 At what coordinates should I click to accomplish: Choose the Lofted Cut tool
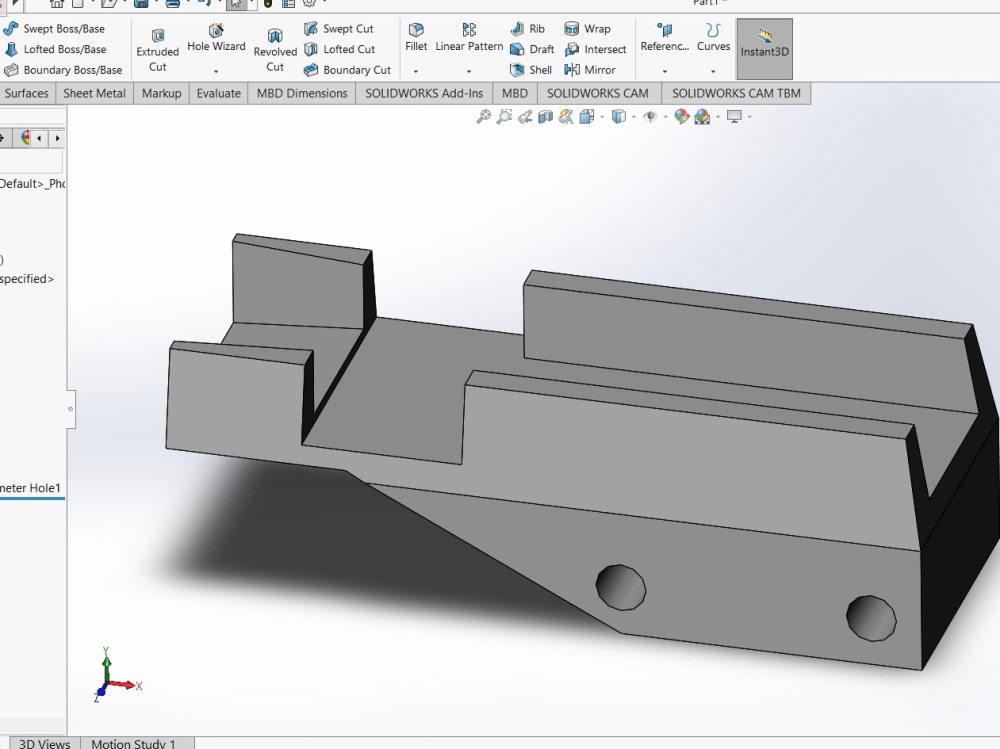tap(339, 49)
